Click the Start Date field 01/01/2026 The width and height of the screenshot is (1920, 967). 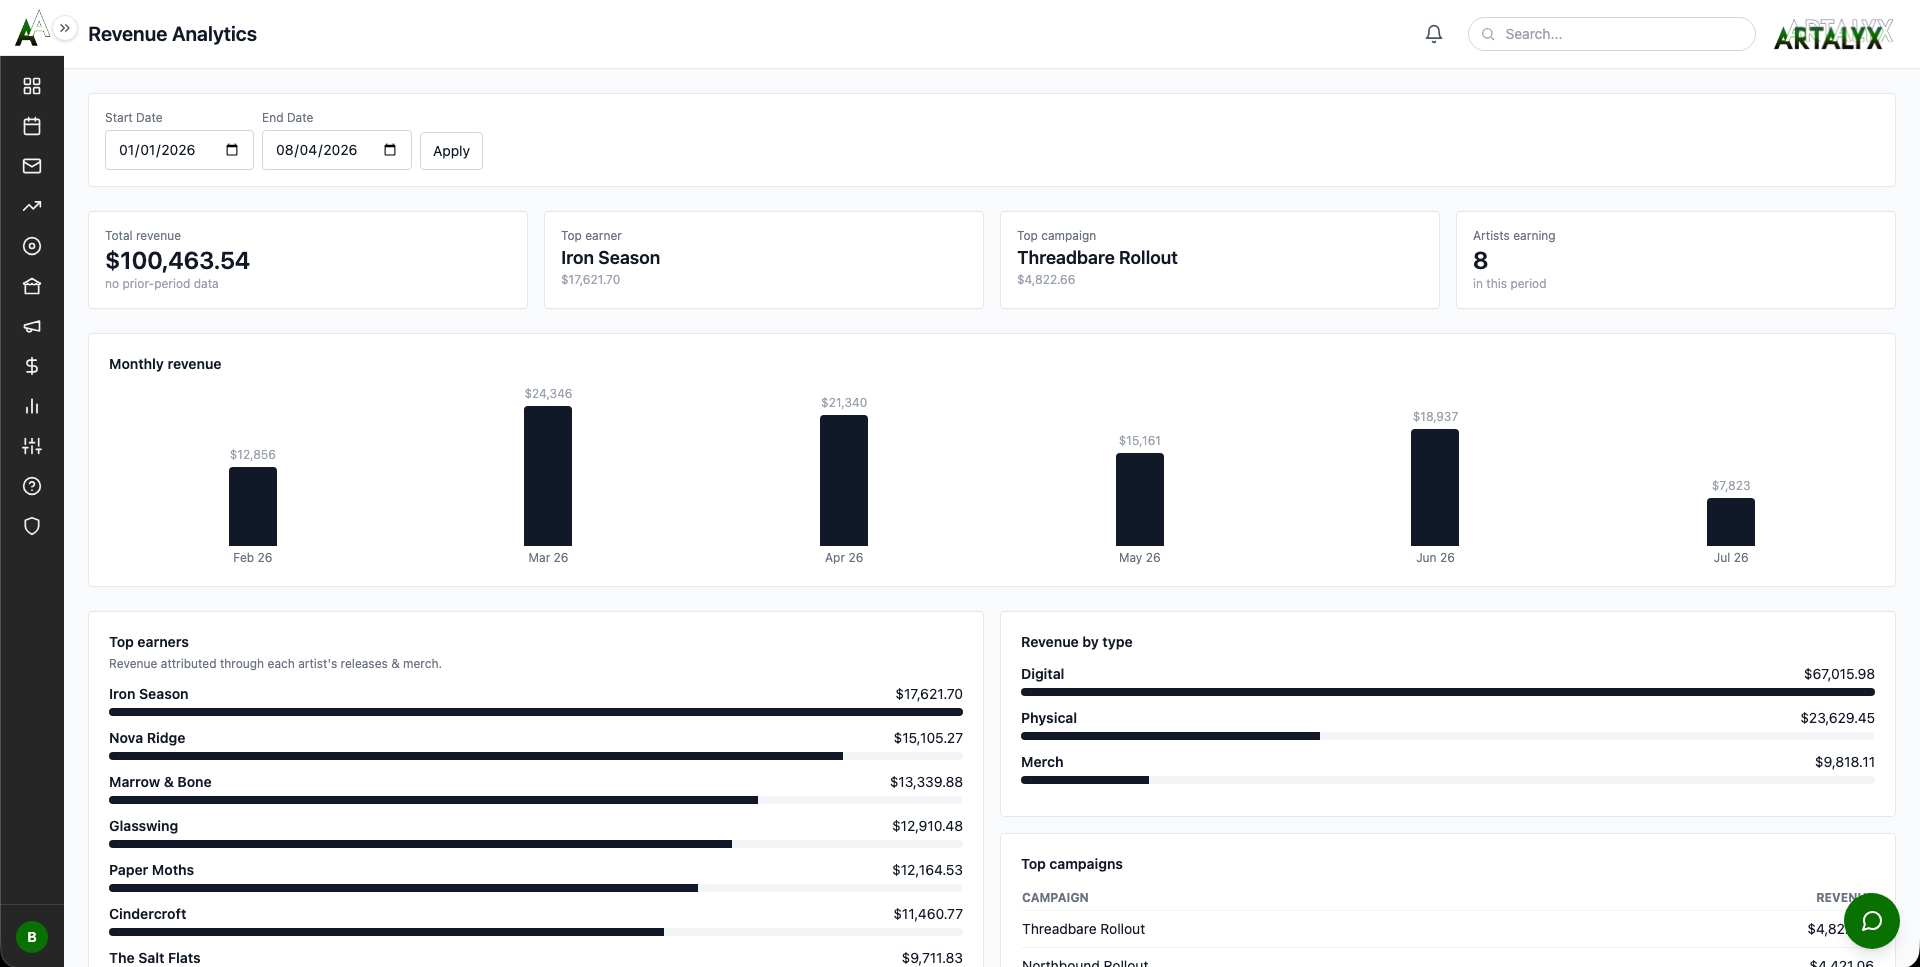pyautogui.click(x=179, y=150)
